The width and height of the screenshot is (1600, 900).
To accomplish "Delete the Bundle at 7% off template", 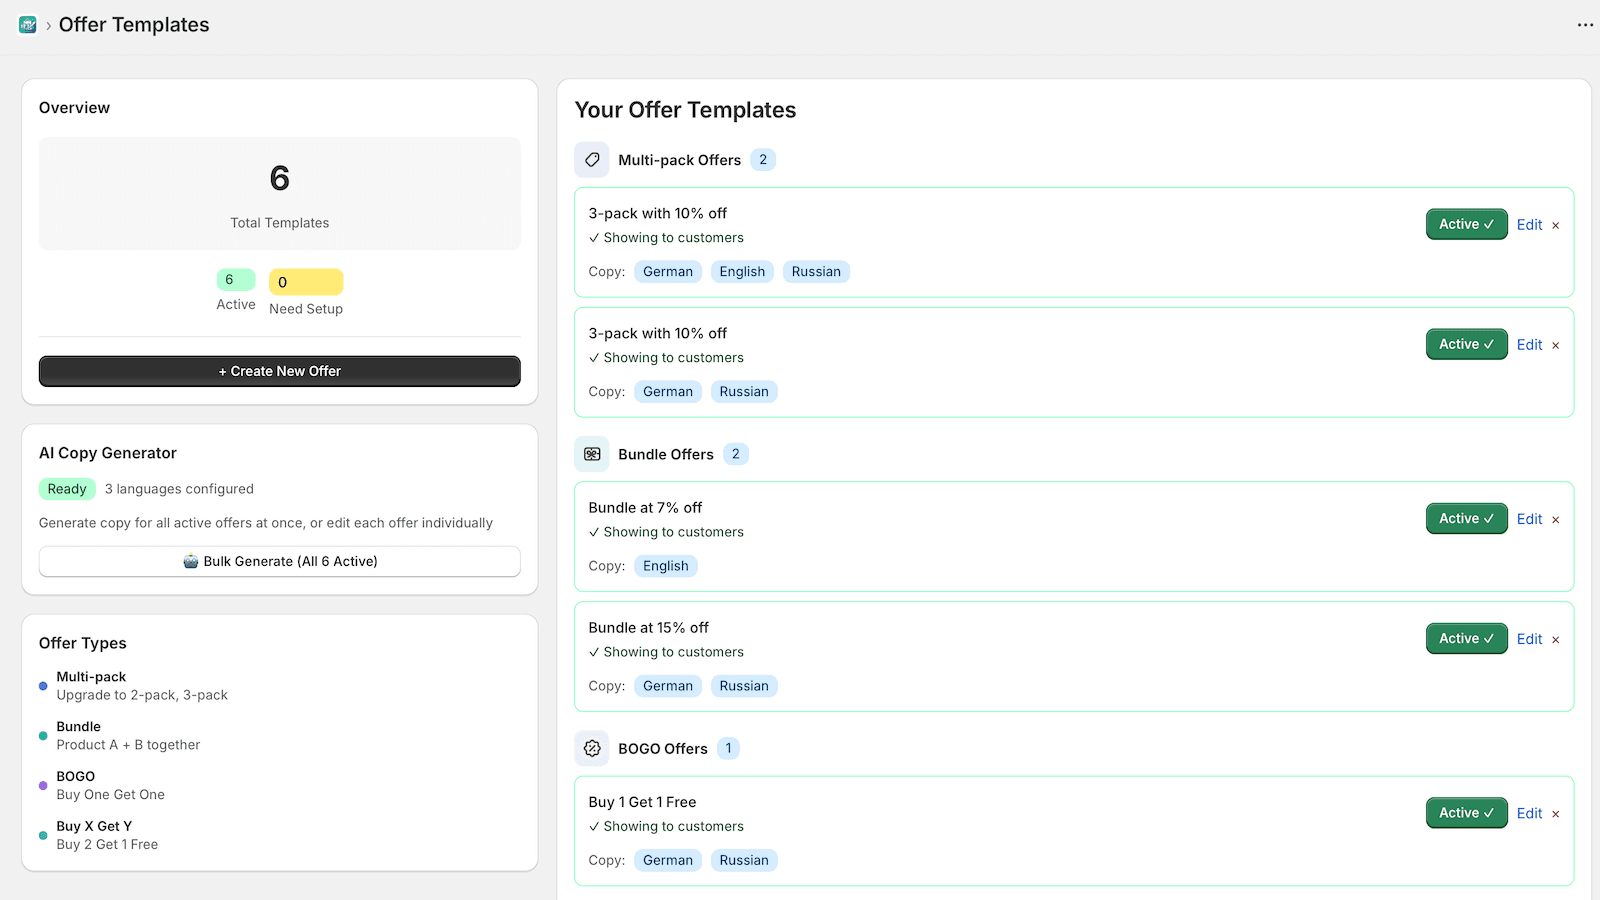I will pyautogui.click(x=1556, y=519).
